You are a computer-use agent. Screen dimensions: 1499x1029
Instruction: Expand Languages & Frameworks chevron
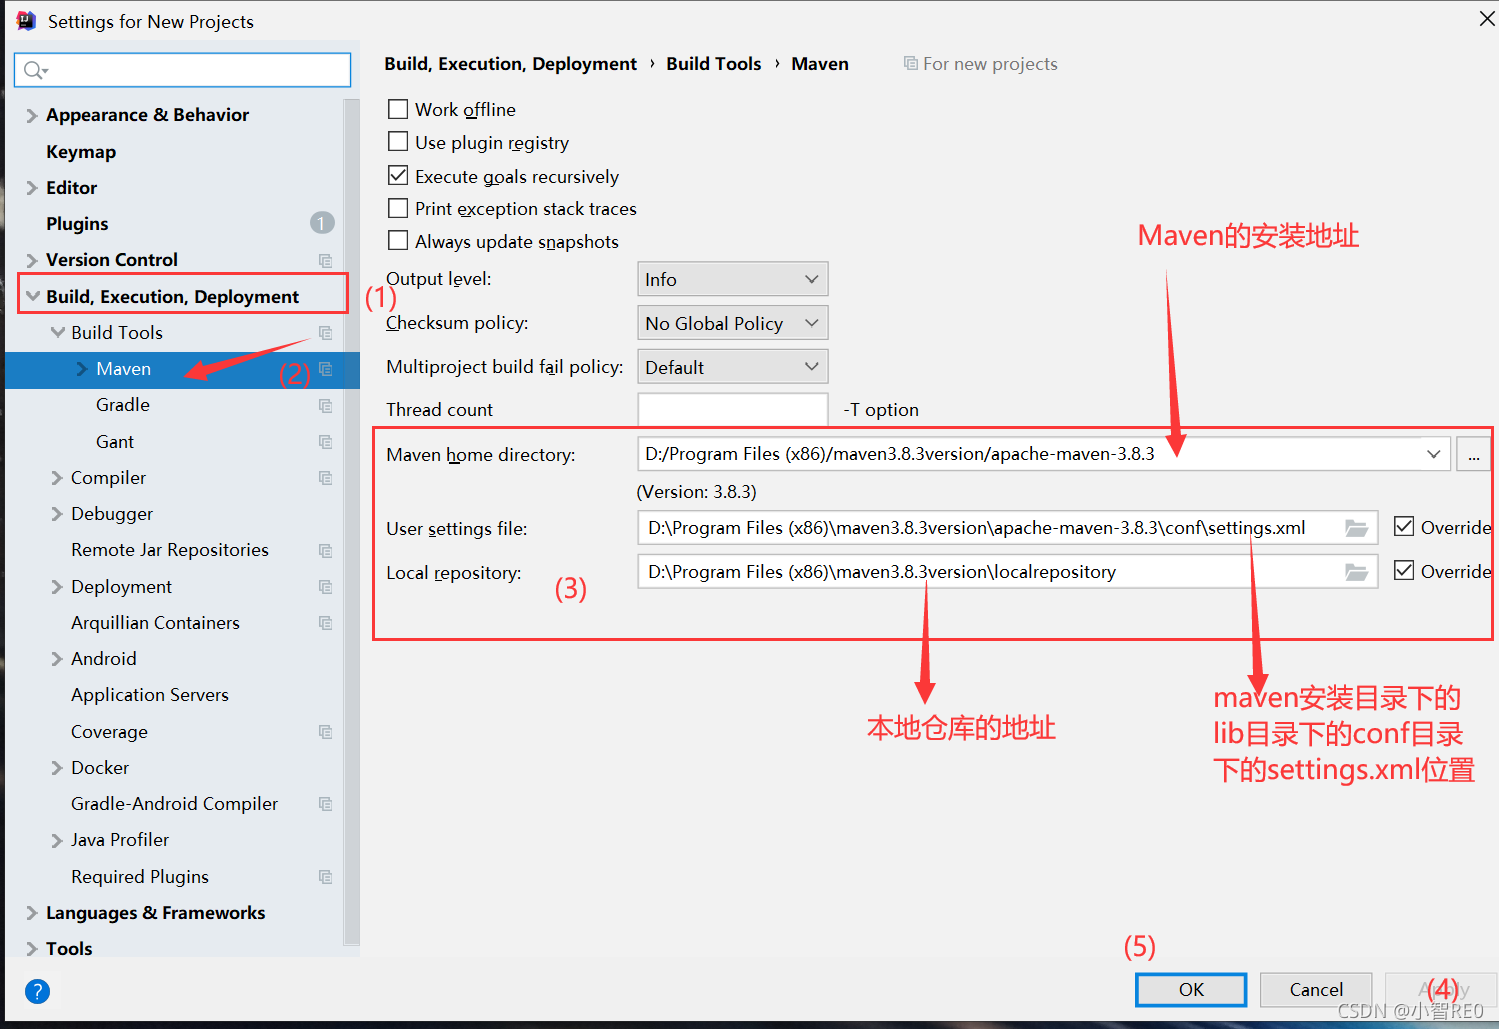point(32,913)
